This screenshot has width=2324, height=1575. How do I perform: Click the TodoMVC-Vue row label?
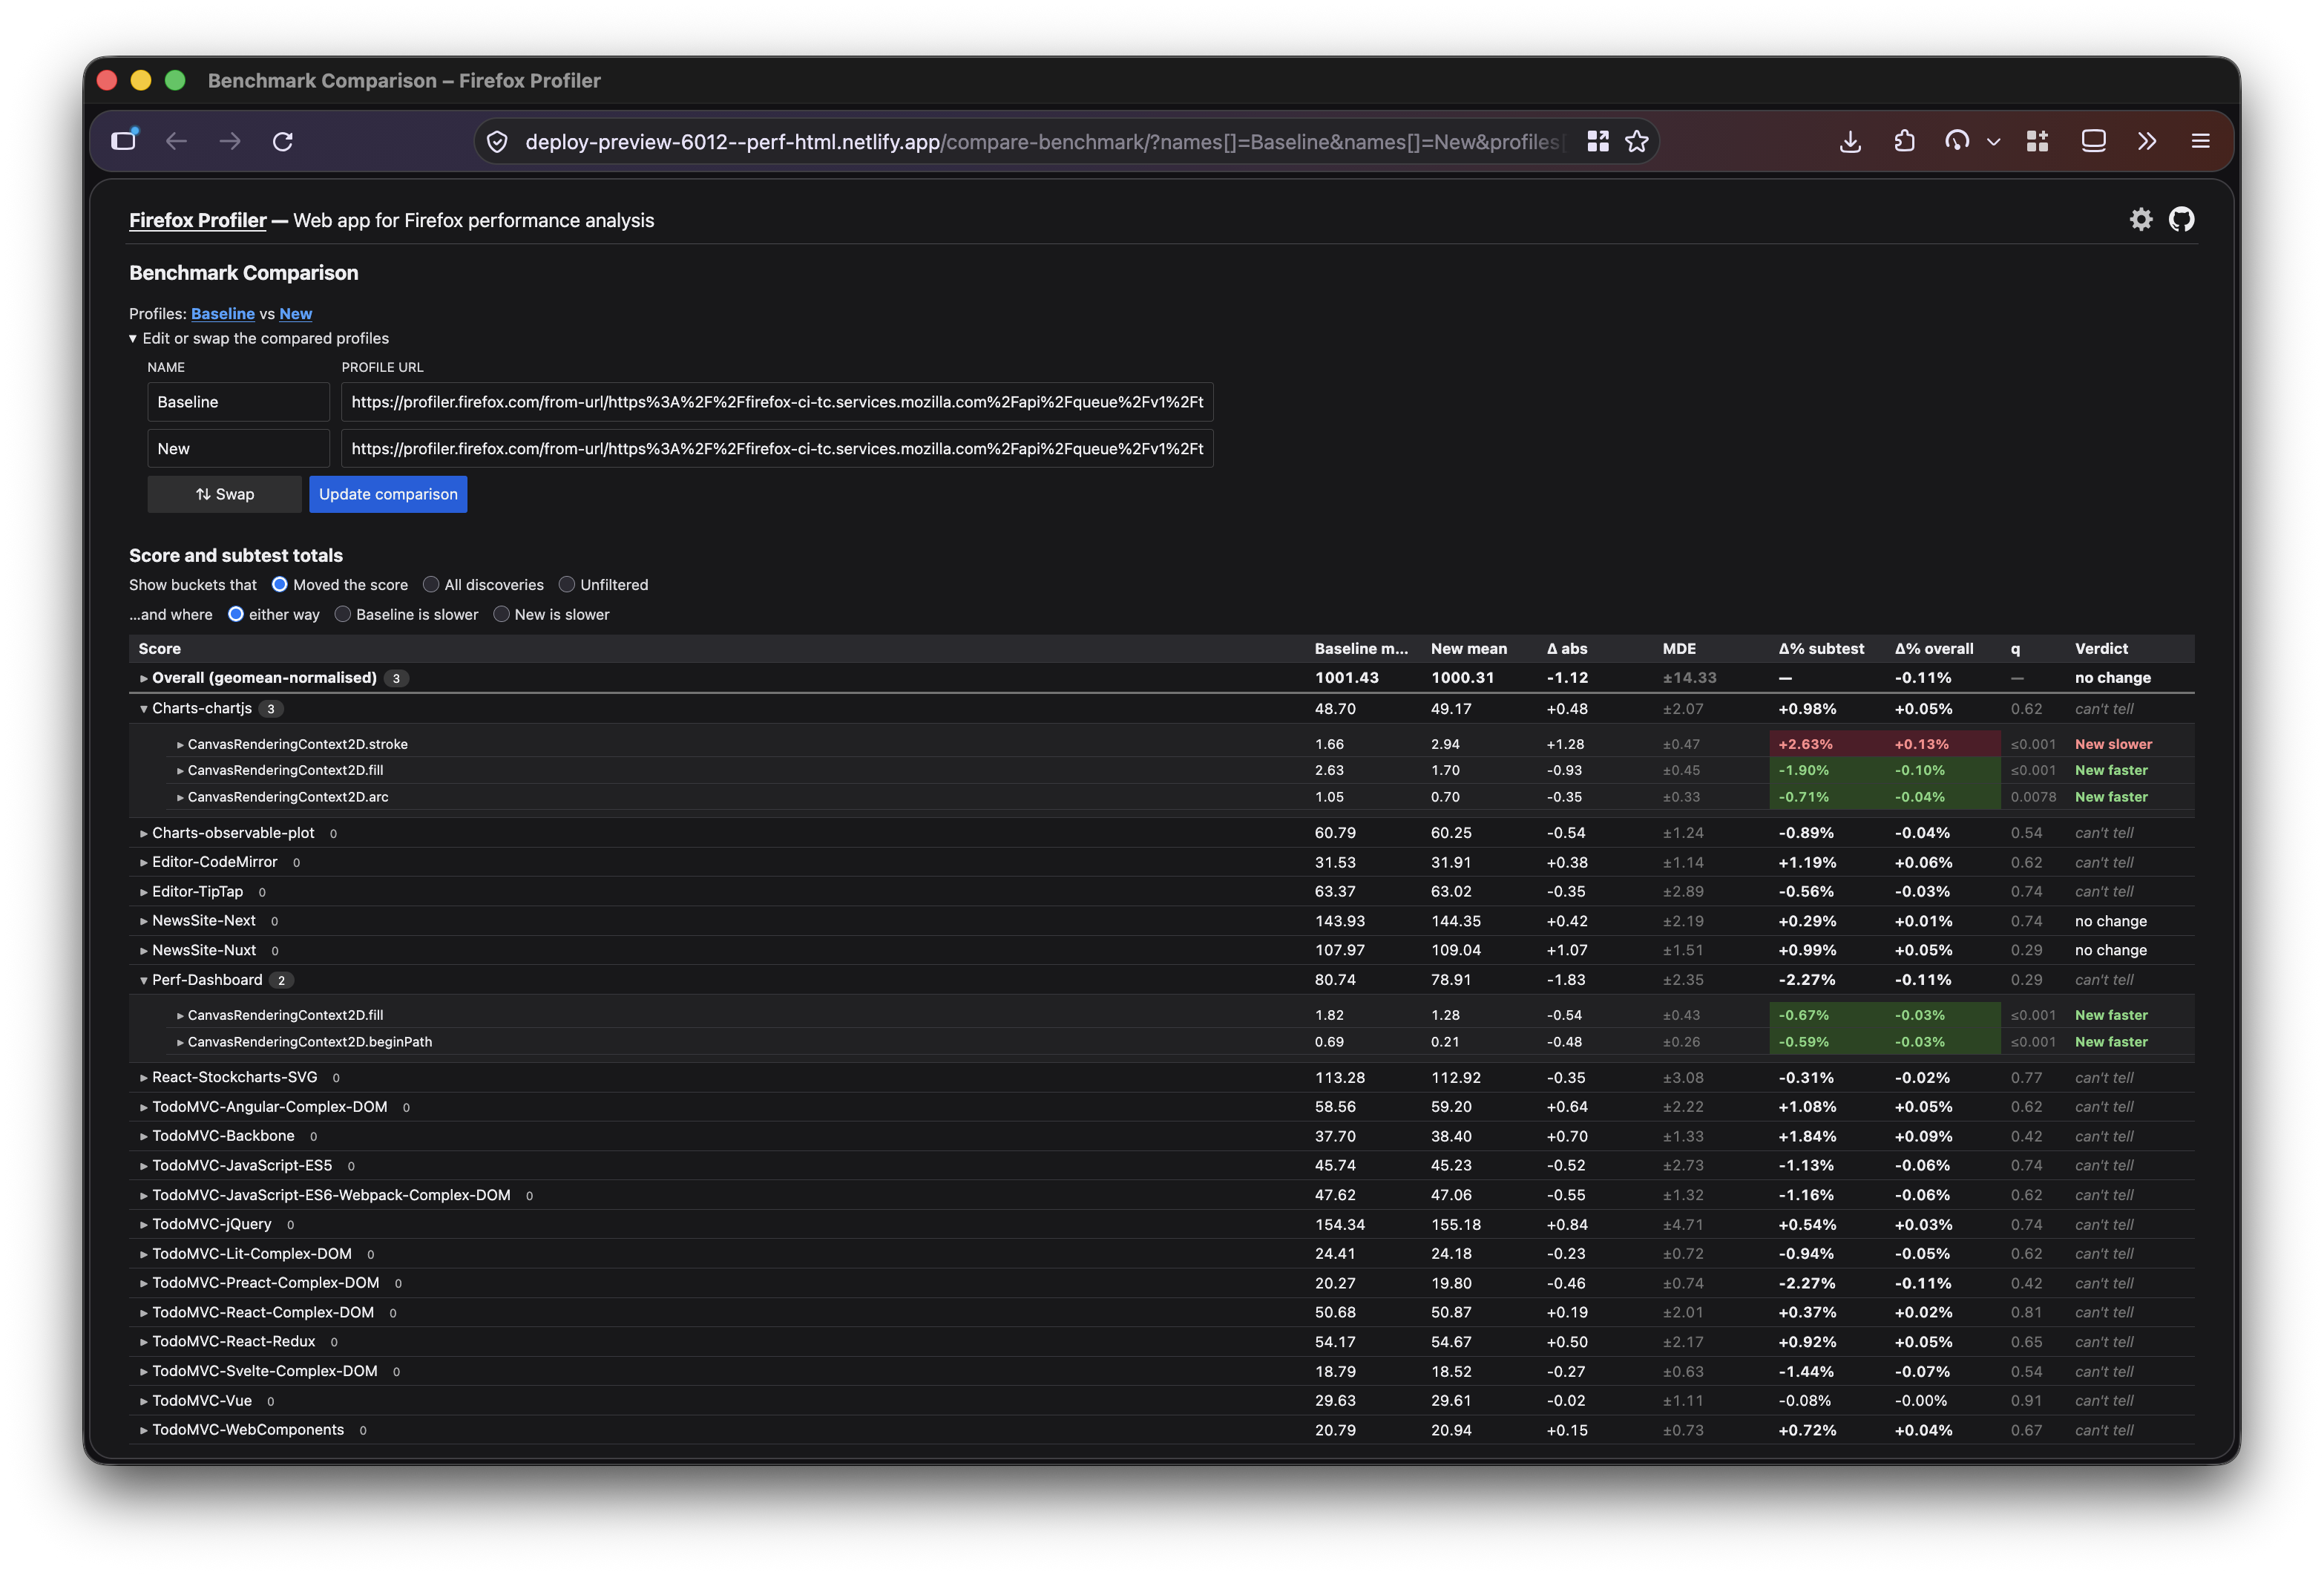tap(202, 1401)
